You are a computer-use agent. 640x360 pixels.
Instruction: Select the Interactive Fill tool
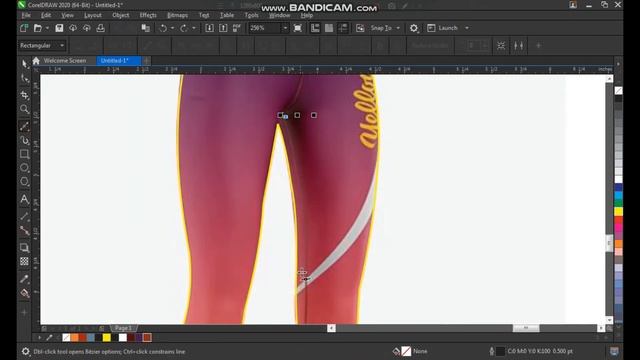24,293
